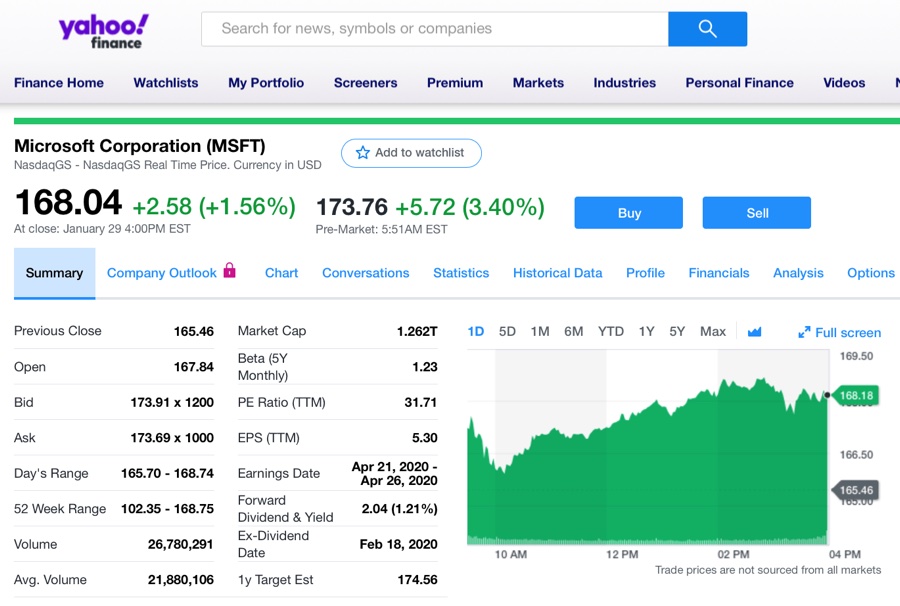This screenshot has width=900, height=606.
Task: Select the 5D chart range
Action: [507, 332]
